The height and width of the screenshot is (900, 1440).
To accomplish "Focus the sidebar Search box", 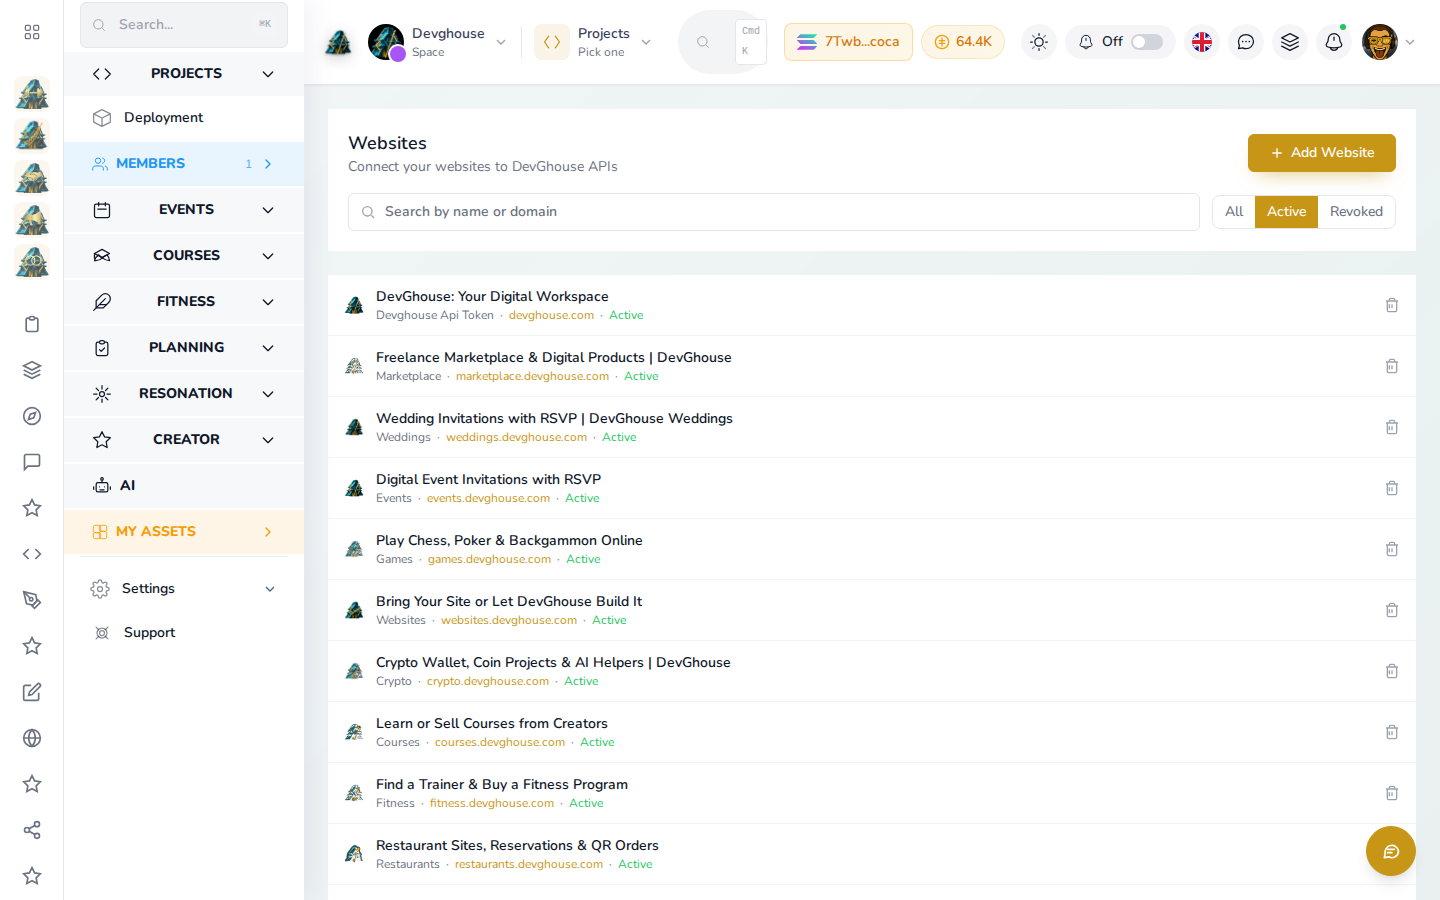I will click(184, 25).
